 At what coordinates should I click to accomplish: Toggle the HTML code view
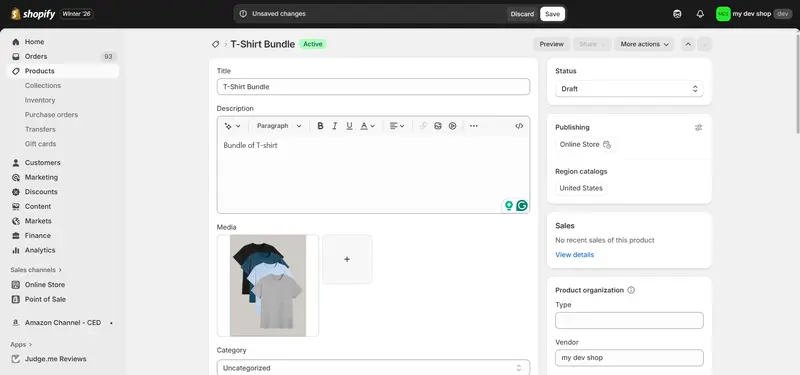[x=519, y=126]
